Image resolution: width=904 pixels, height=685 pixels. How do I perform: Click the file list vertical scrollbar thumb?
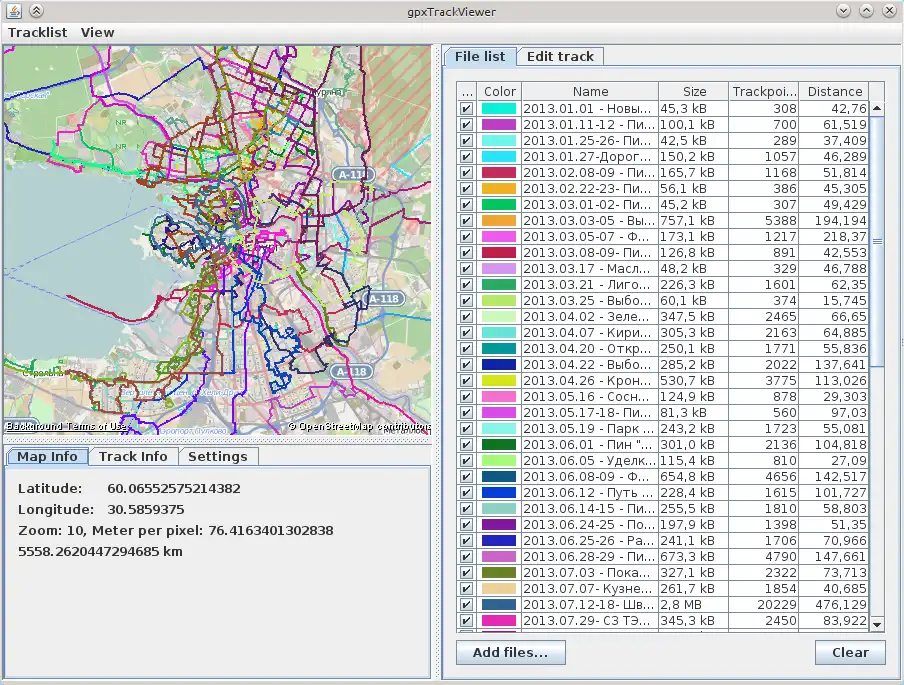point(877,241)
